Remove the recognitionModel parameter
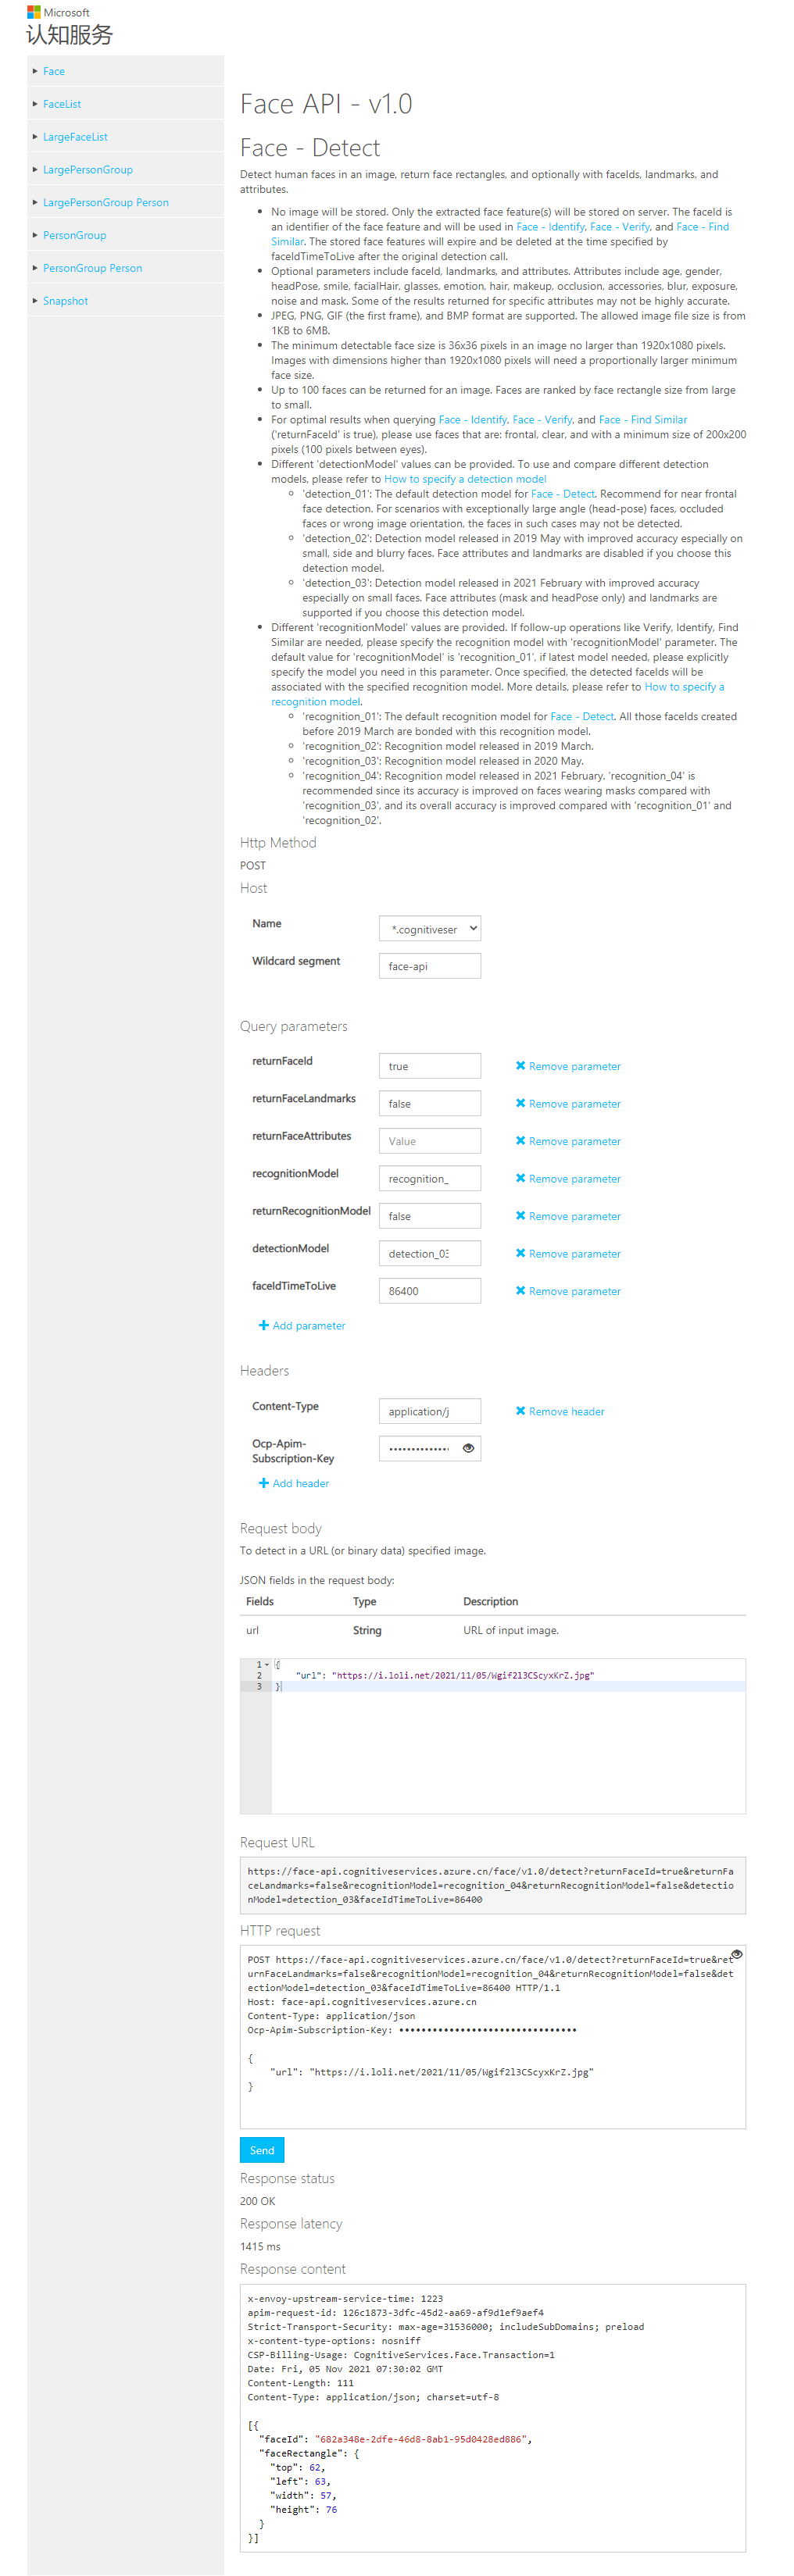The image size is (794, 2576). pyautogui.click(x=568, y=1179)
